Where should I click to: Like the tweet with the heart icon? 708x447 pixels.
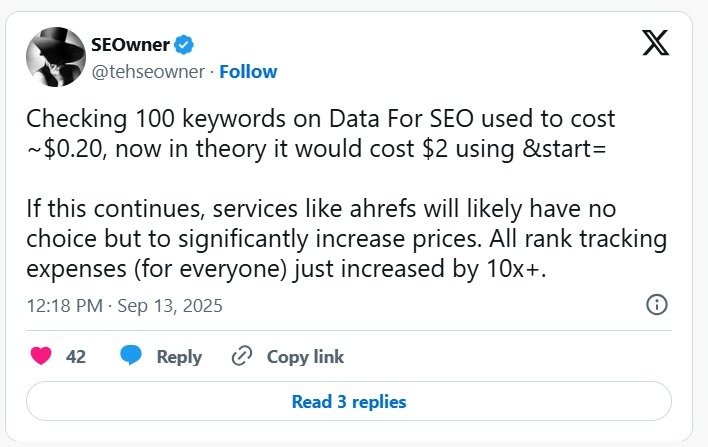41,356
